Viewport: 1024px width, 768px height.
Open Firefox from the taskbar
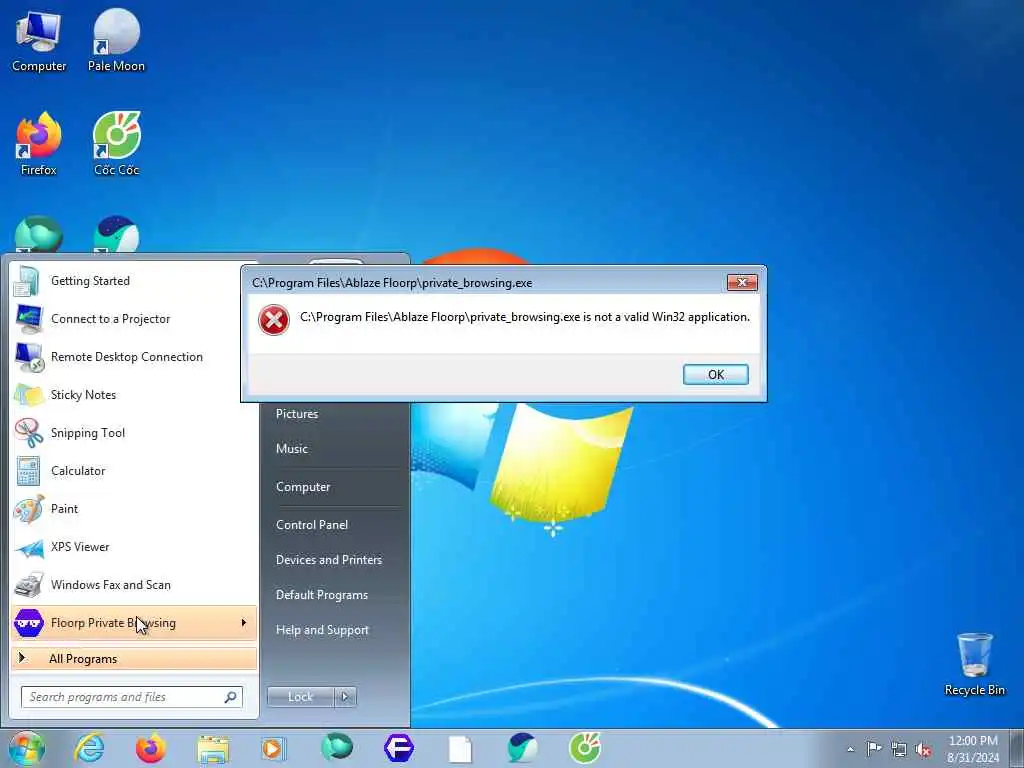click(151, 748)
